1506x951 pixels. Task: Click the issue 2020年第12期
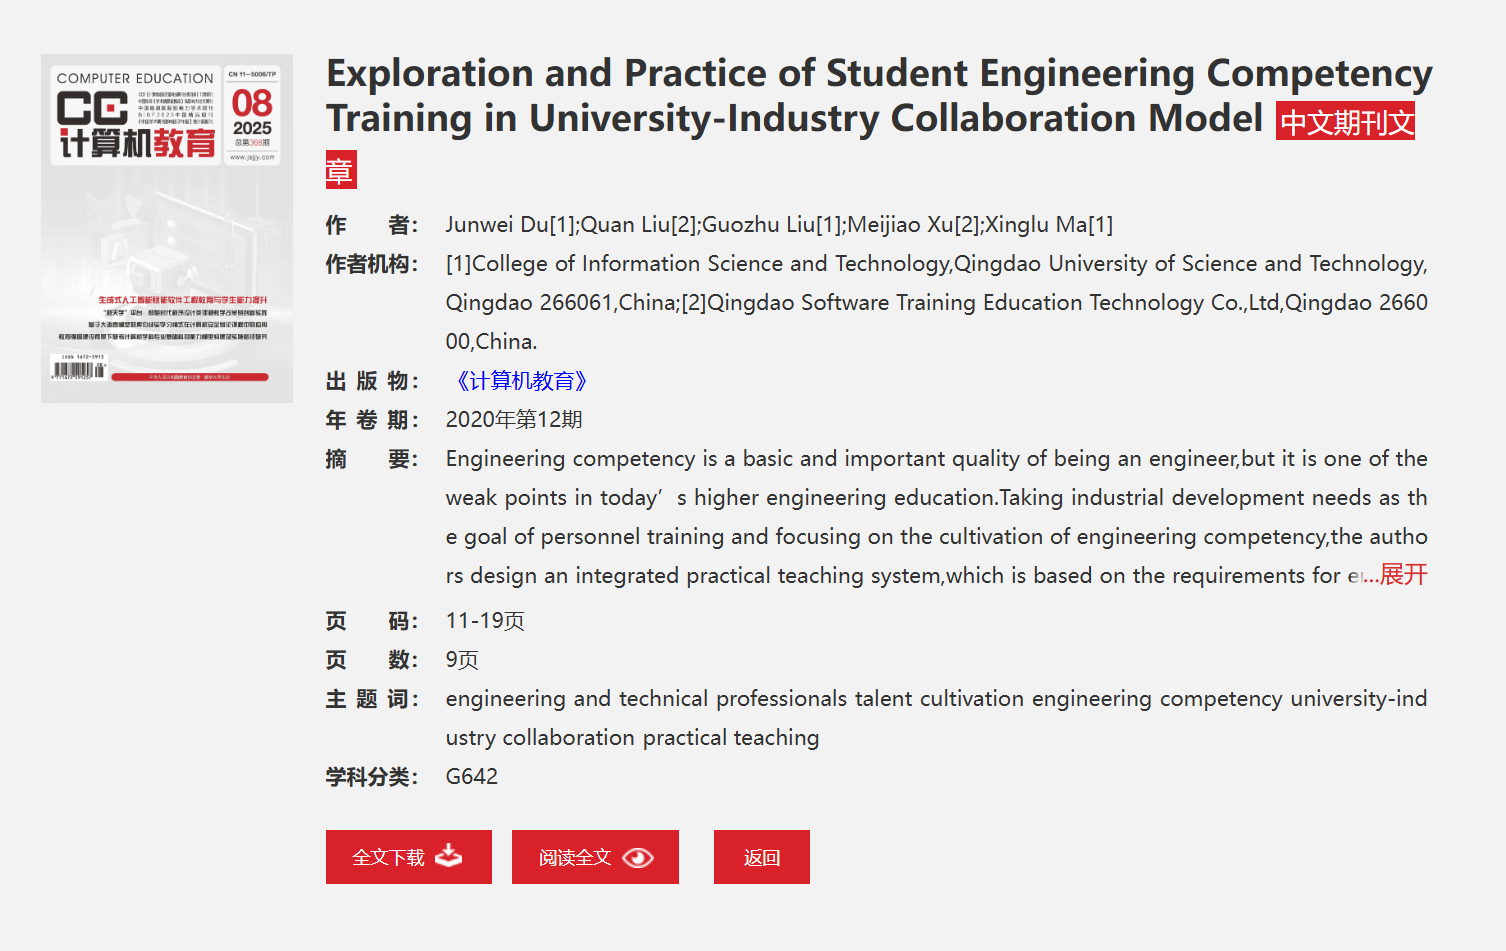point(514,420)
